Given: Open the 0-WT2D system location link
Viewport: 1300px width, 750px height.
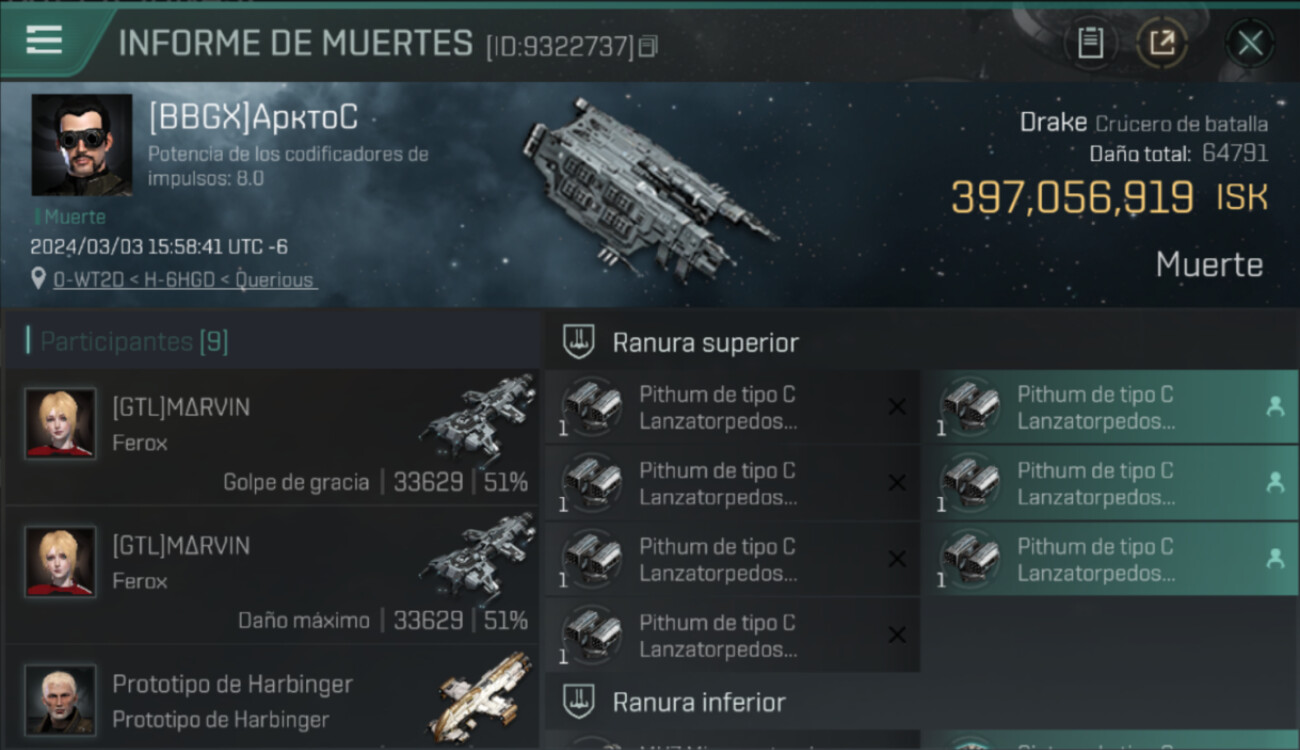Looking at the screenshot, I should coord(84,280).
